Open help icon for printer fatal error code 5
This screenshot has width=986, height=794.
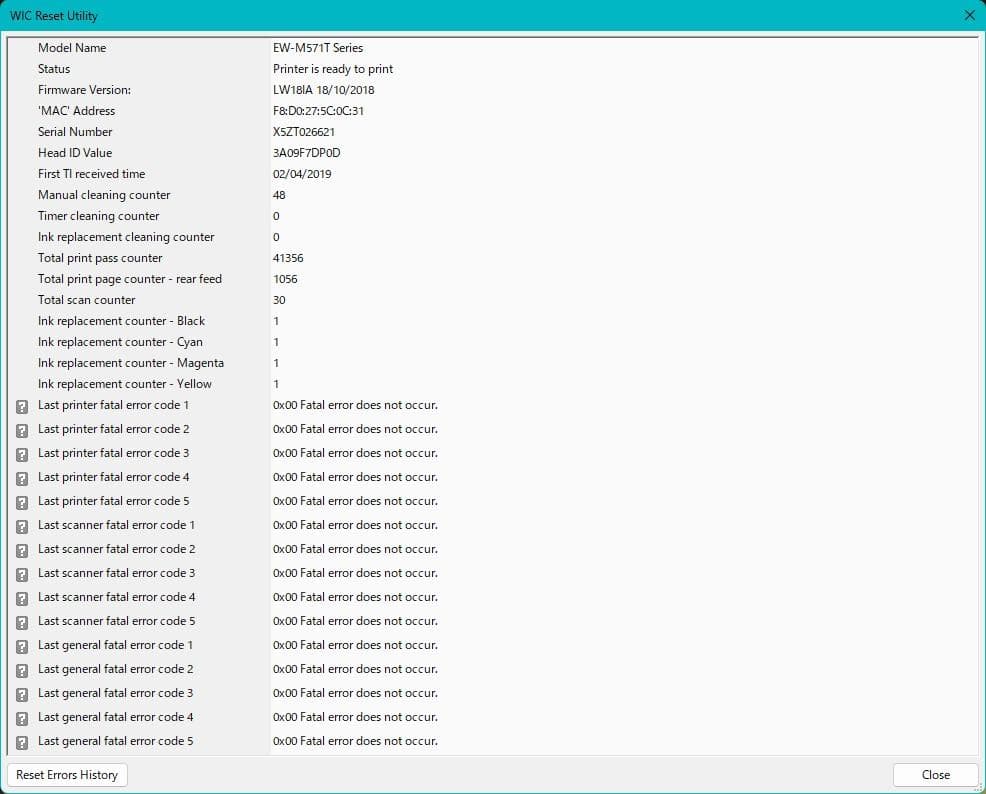[22, 502]
